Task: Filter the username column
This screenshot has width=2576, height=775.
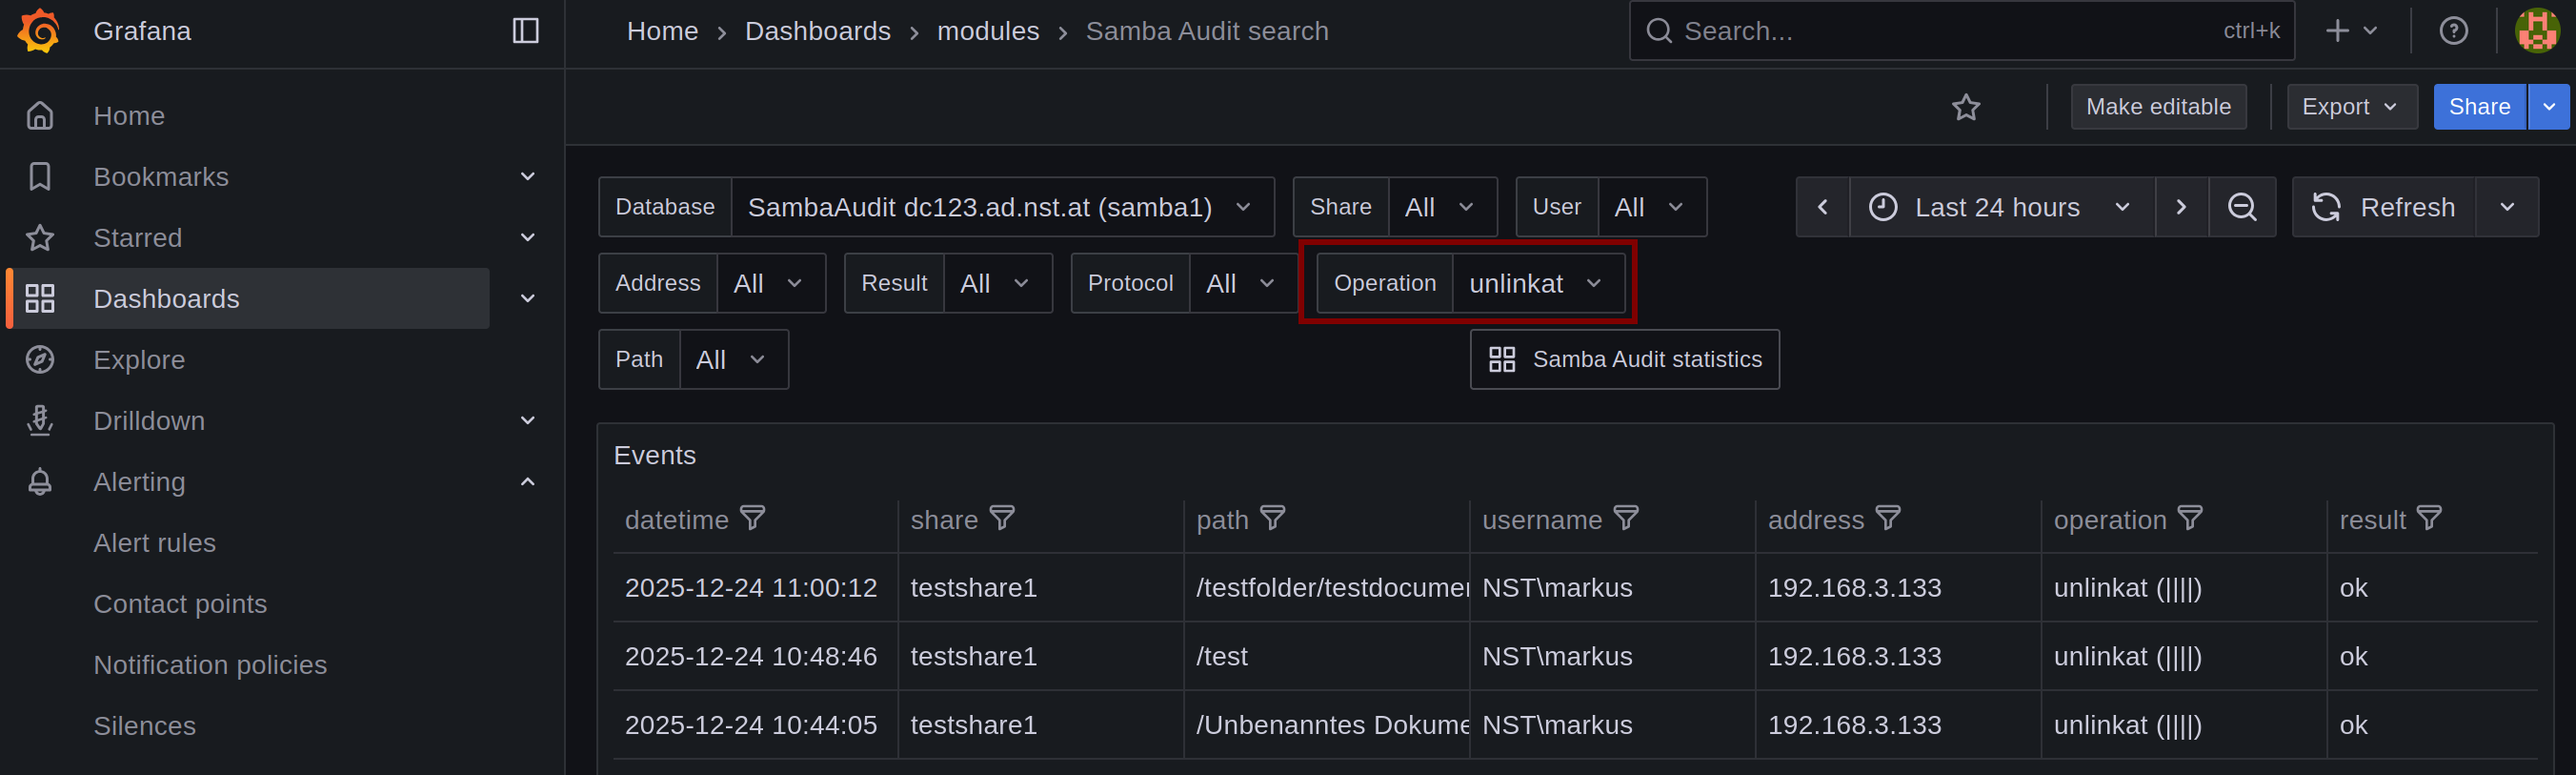Action: [1626, 518]
